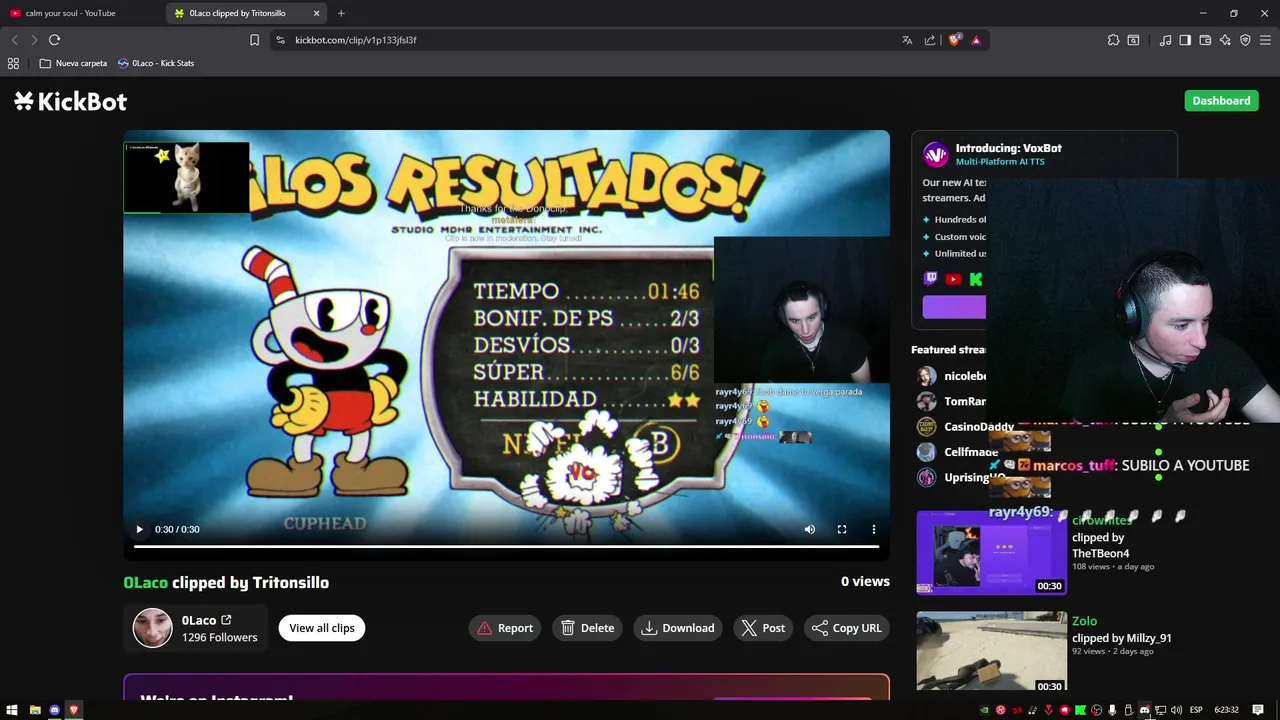Open a new browser tab
Image resolution: width=1280 pixels, height=720 pixels.
click(x=341, y=13)
